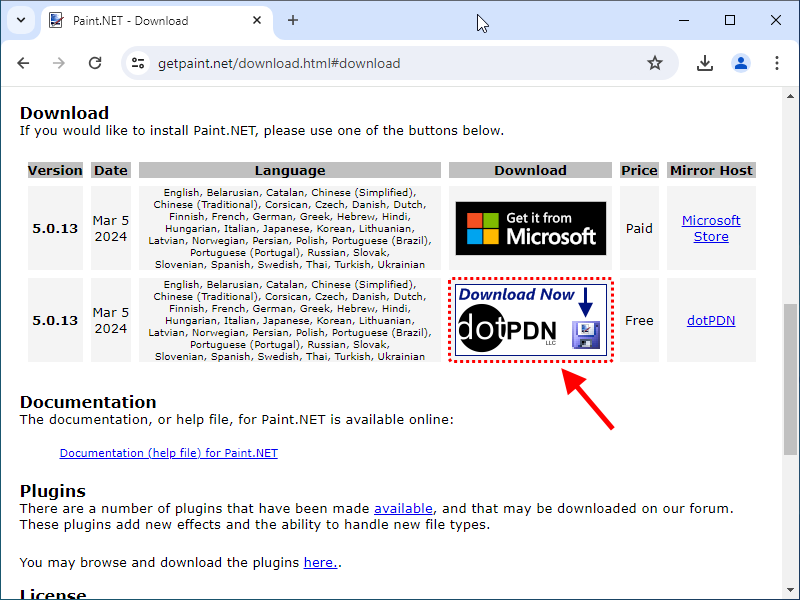The width and height of the screenshot is (800, 600).
Task: Click the 'Plugins' section heading
Action: [53, 491]
